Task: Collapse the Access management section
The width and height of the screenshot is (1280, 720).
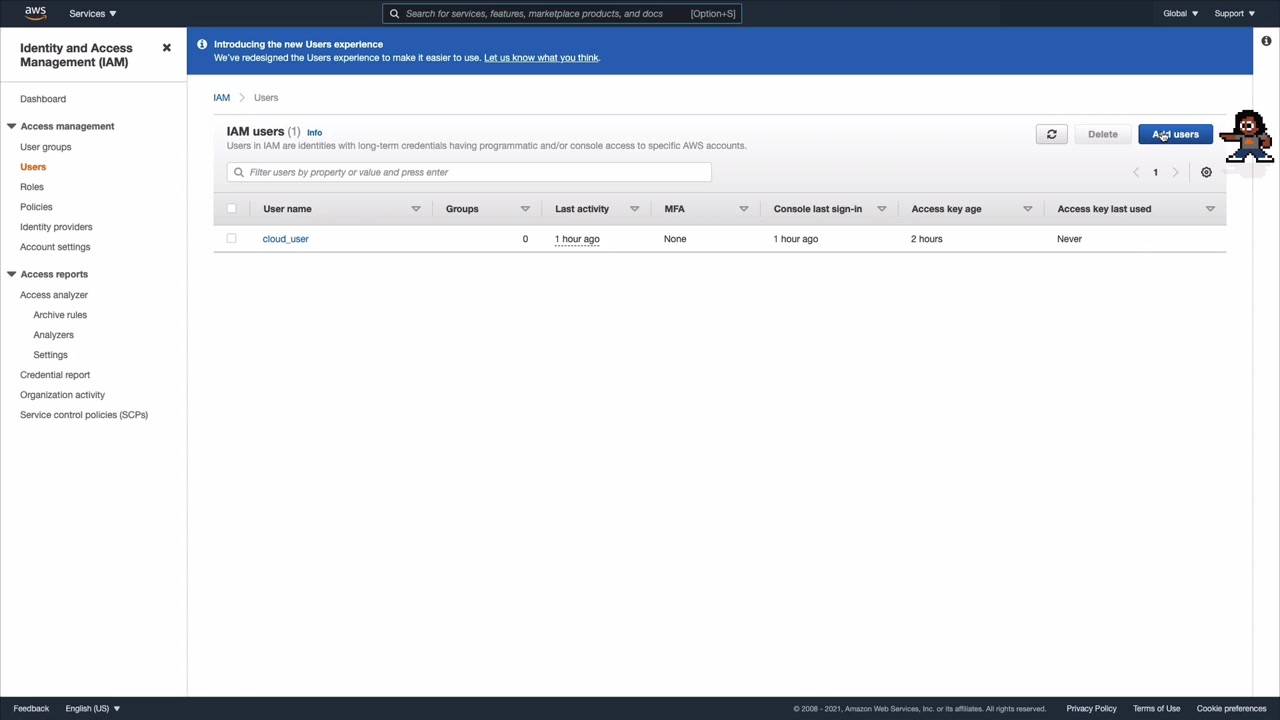Action: pyautogui.click(x=11, y=126)
